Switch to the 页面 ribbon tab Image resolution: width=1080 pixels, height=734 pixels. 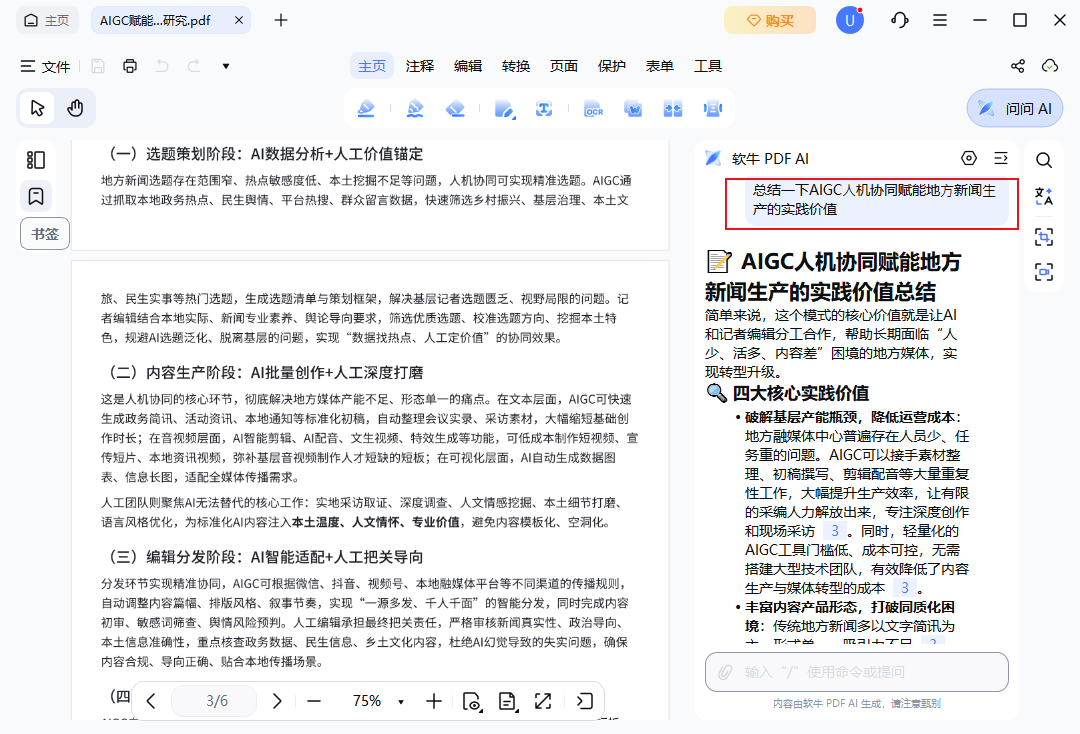(x=564, y=66)
